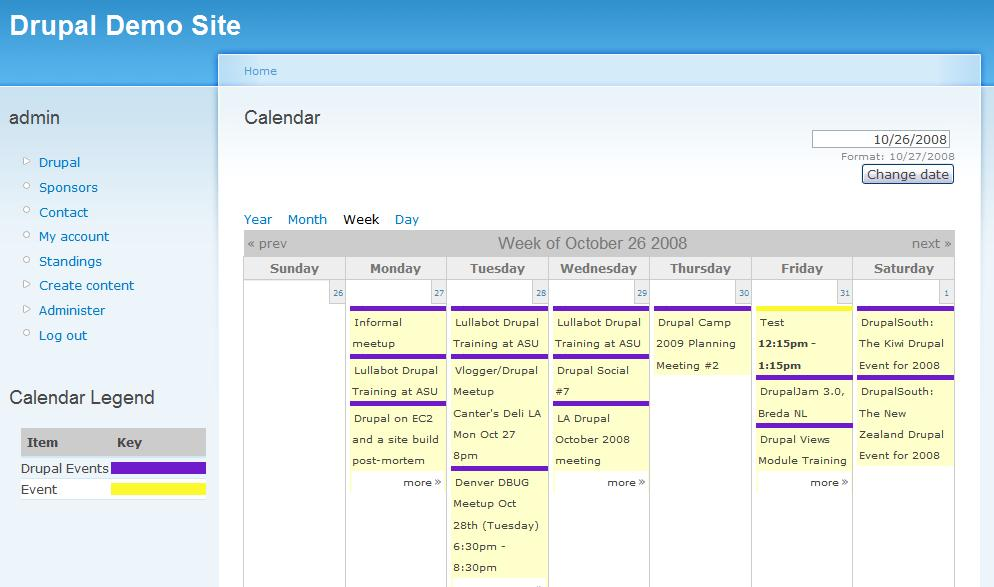Image resolution: width=994 pixels, height=587 pixels.
Task: Expand the Create content menu arrow
Action: (27, 285)
